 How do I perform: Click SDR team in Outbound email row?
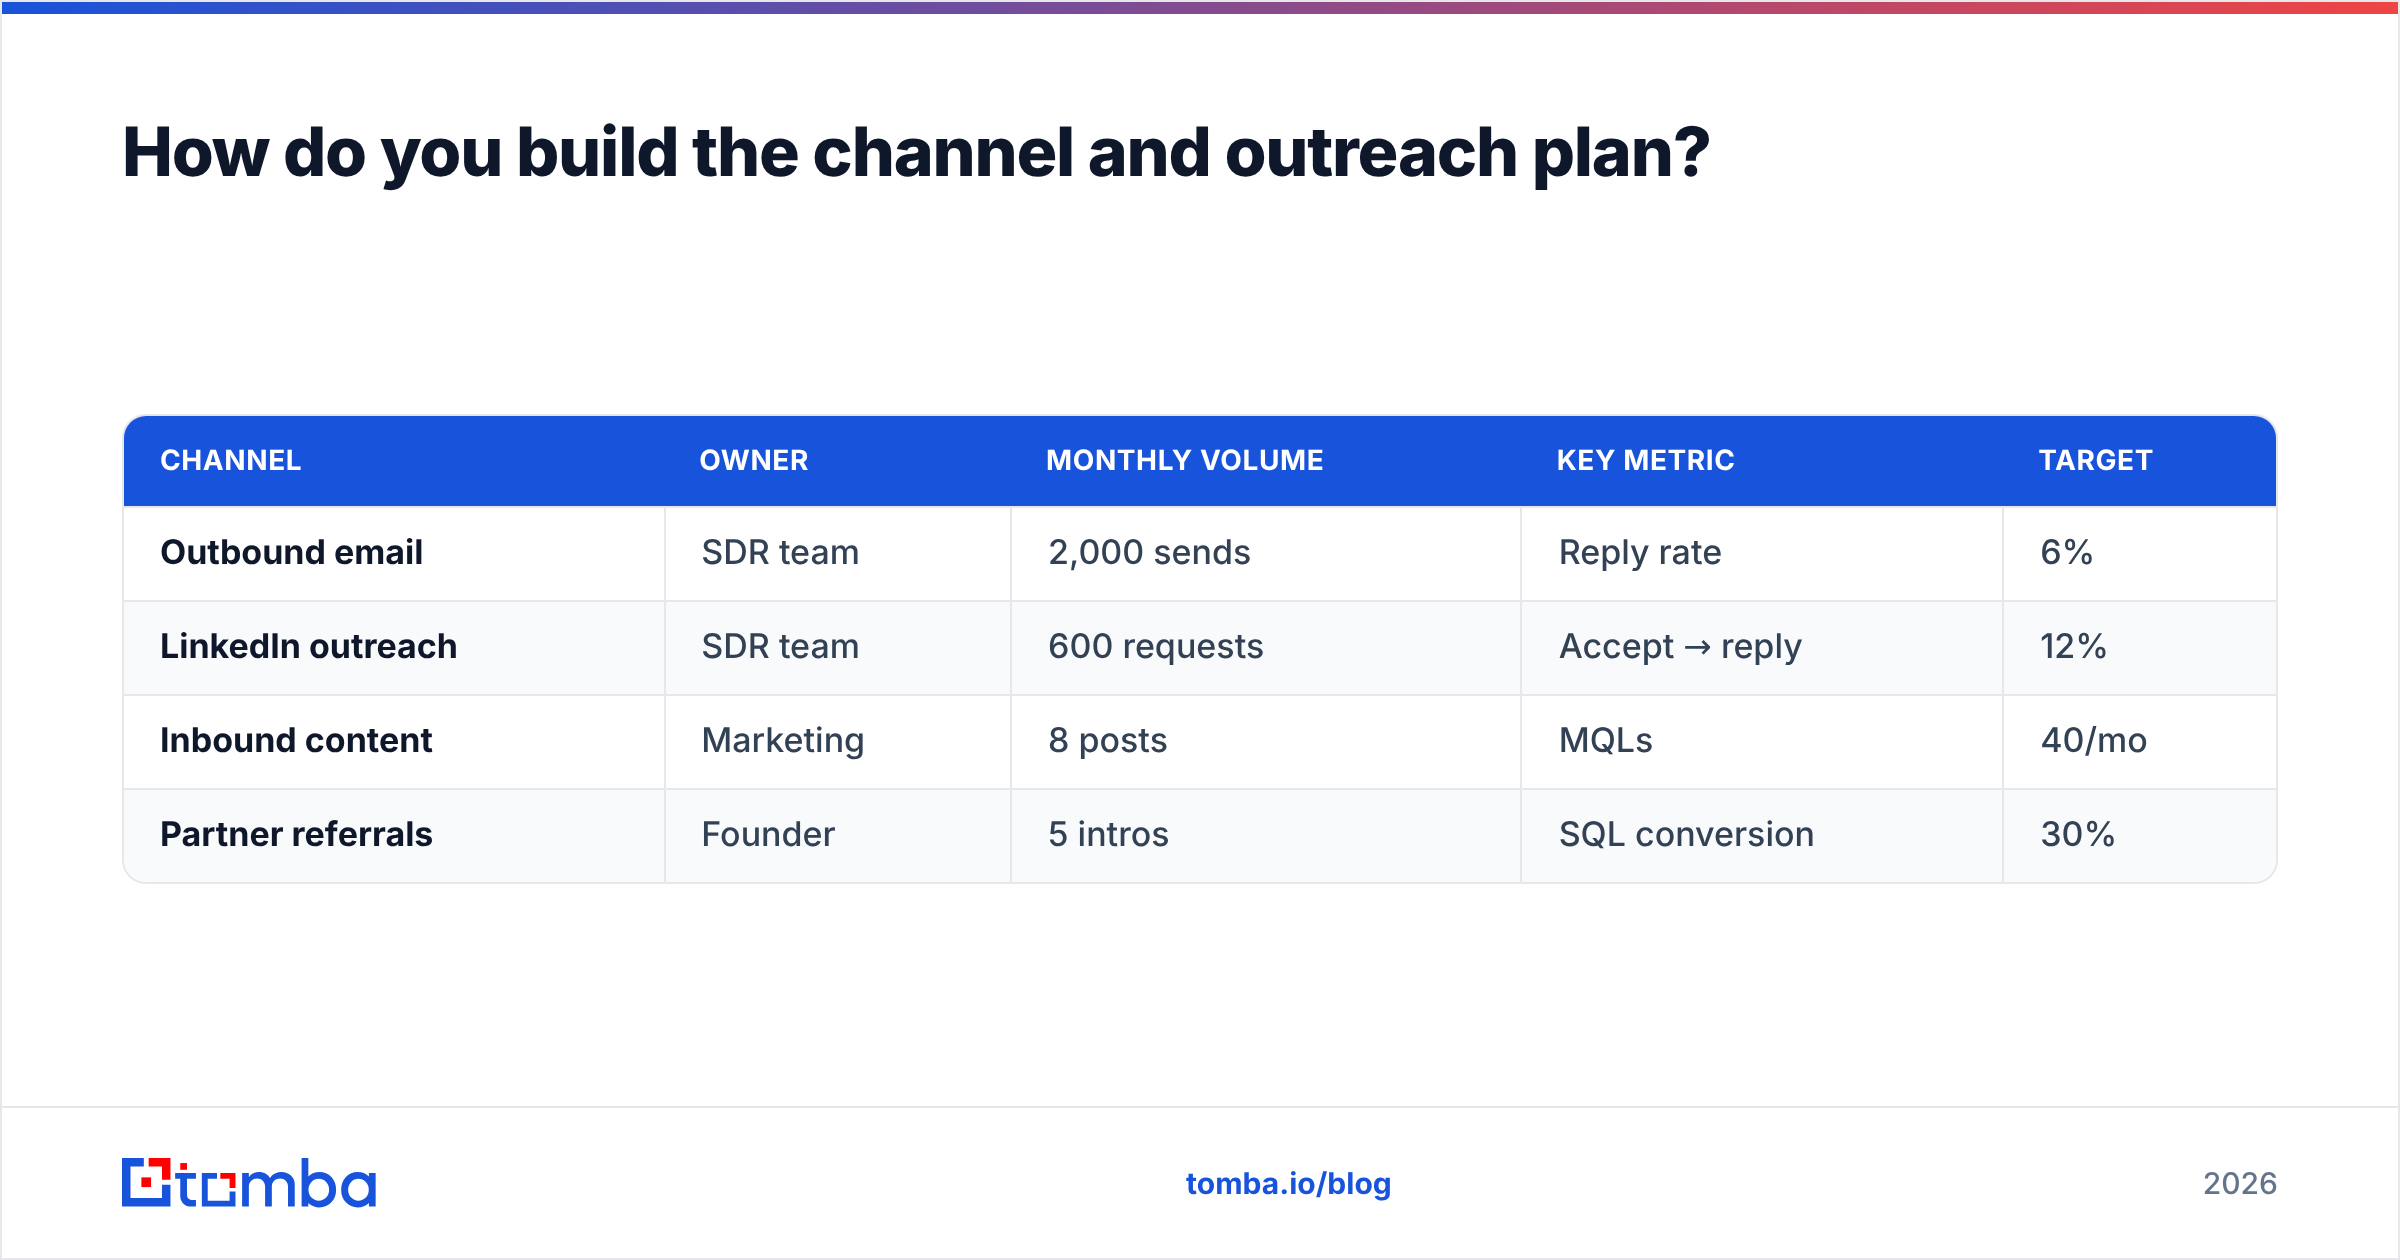pos(838,553)
